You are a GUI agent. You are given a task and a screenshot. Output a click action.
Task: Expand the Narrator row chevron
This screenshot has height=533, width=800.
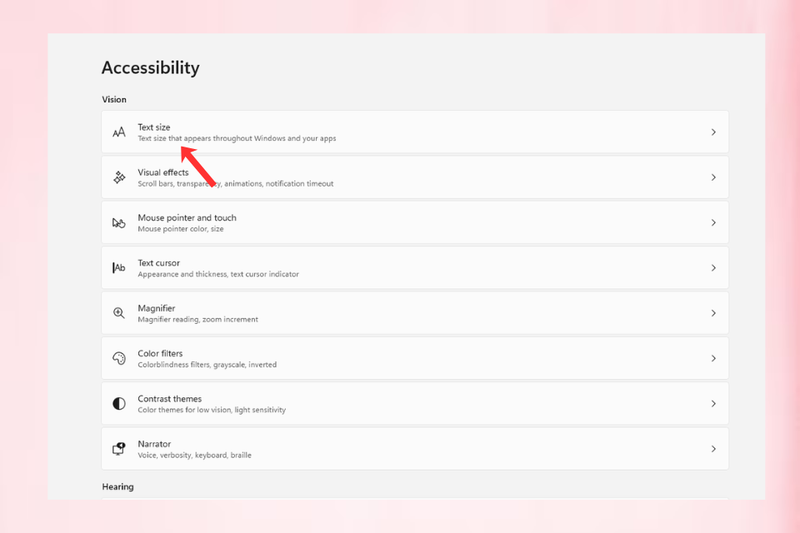tap(713, 449)
